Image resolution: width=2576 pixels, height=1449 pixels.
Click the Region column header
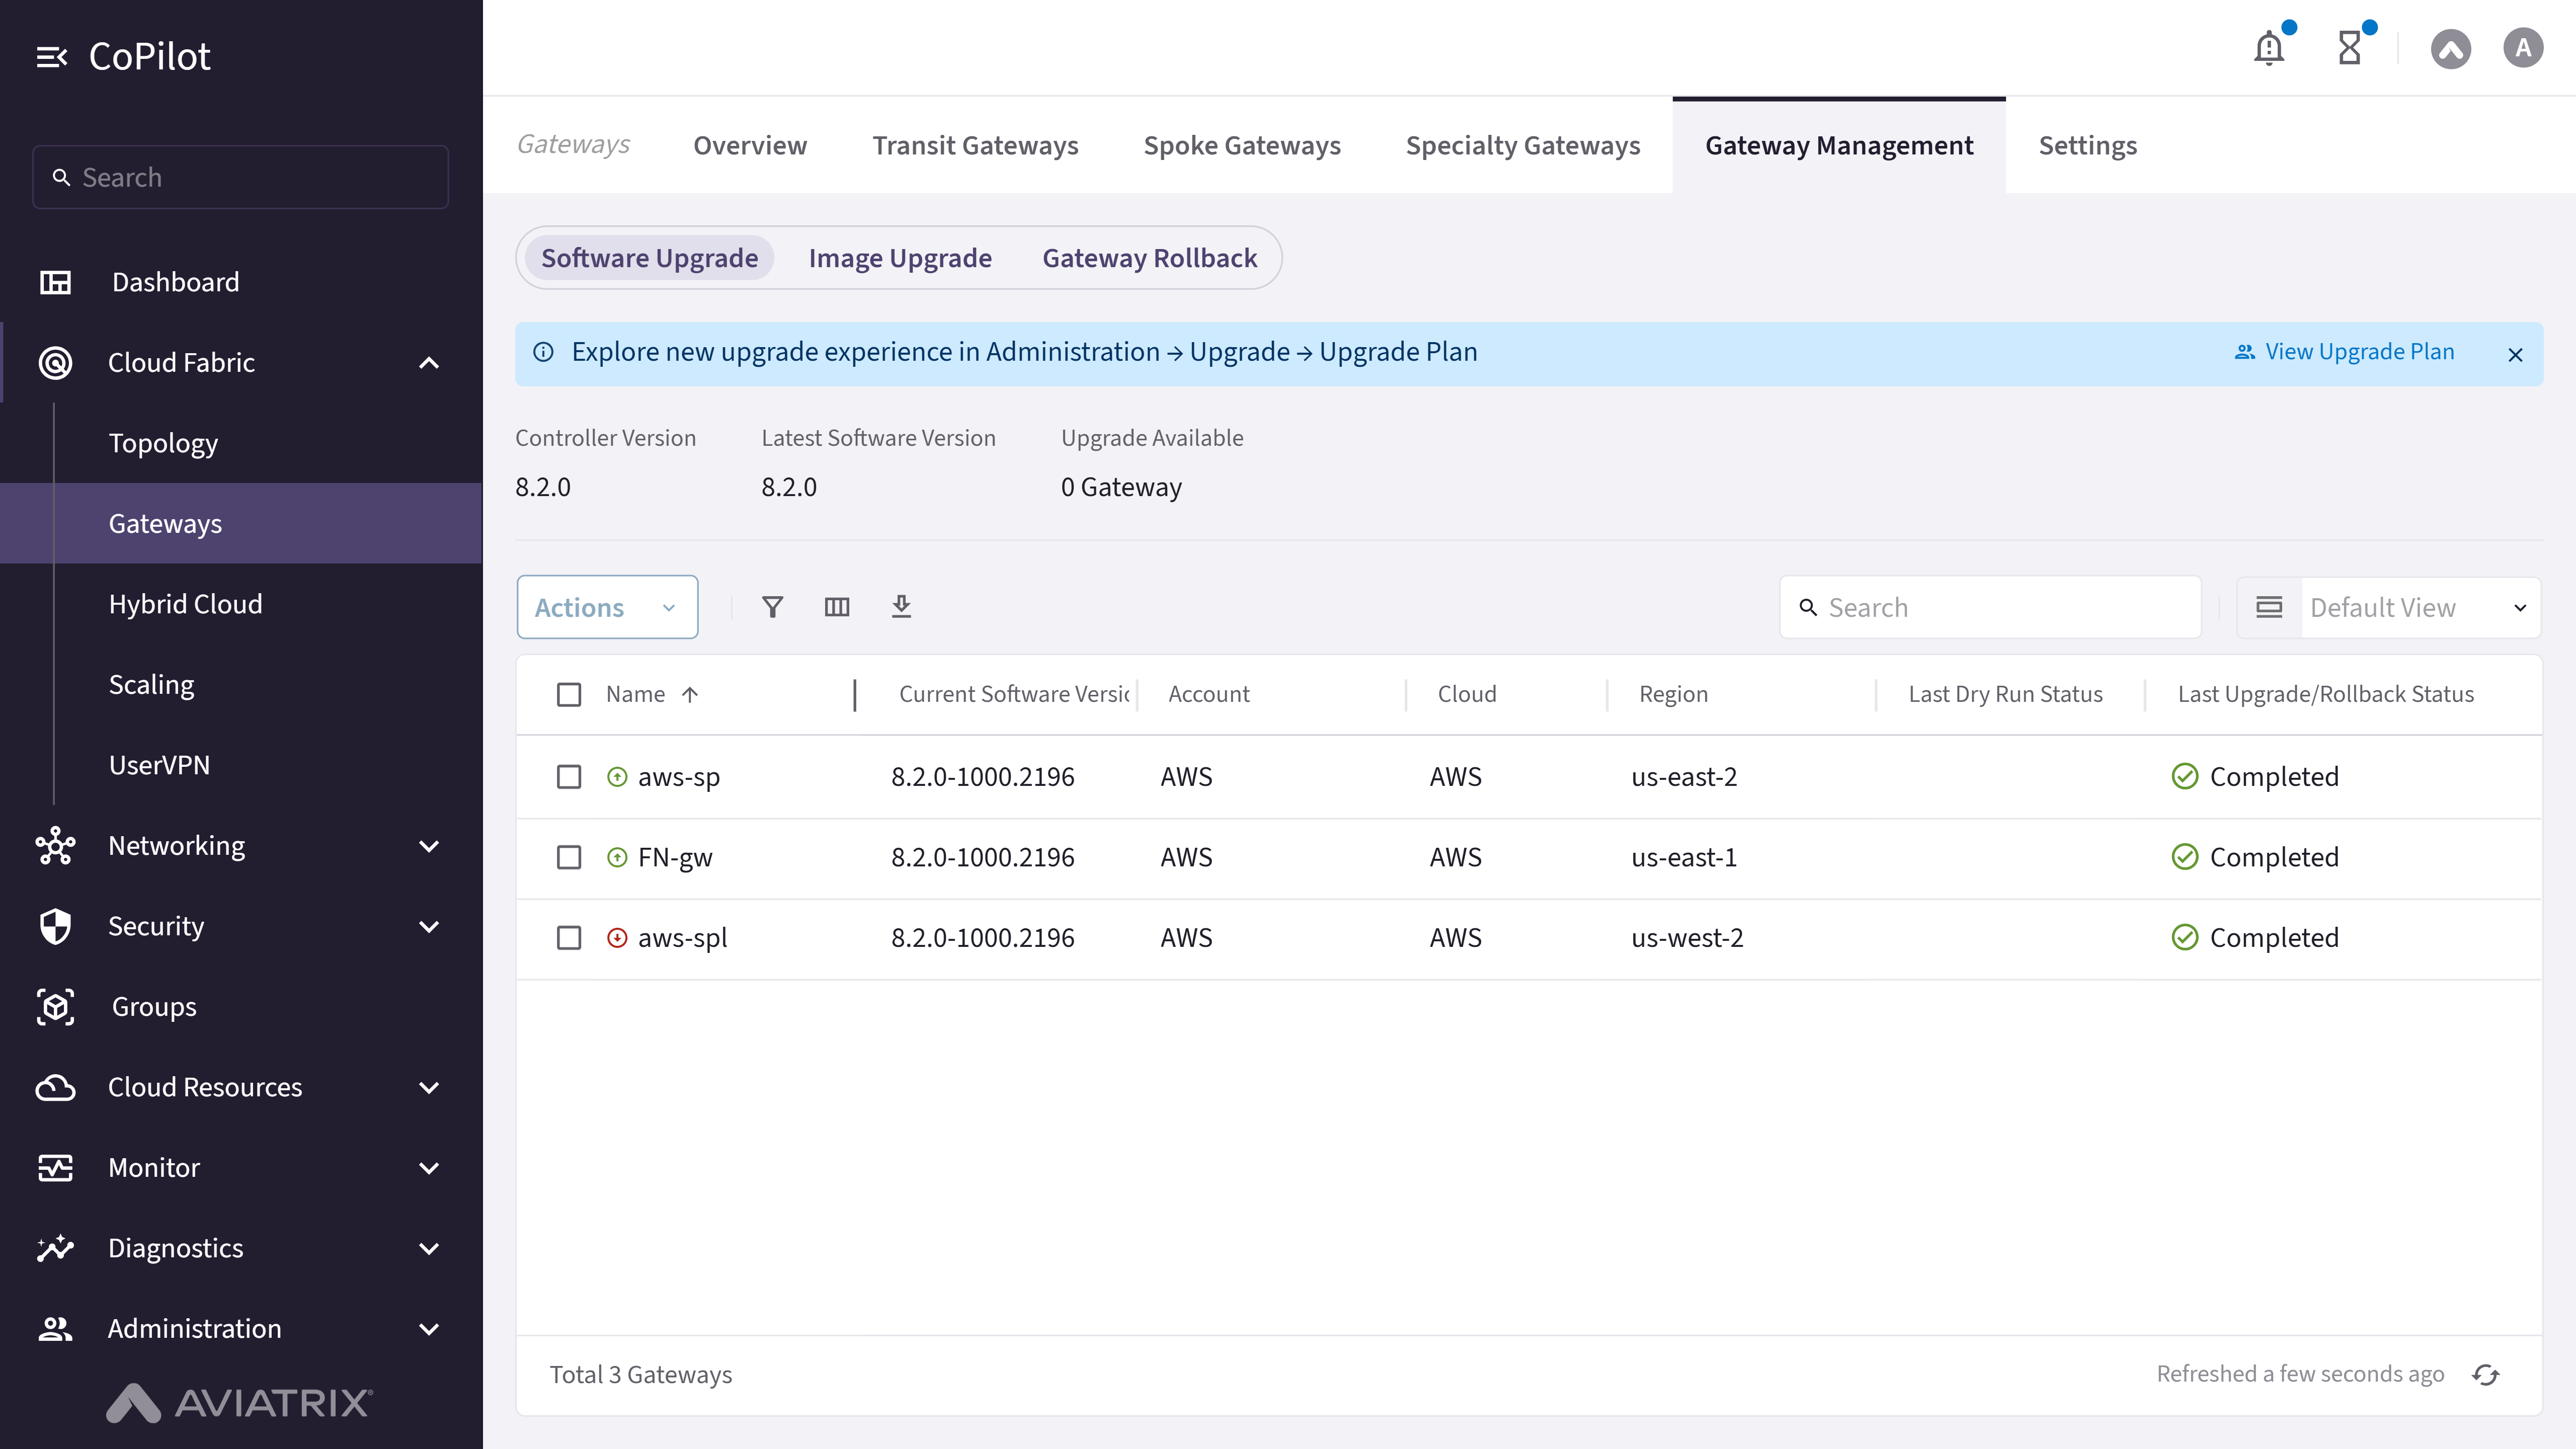point(1673,695)
